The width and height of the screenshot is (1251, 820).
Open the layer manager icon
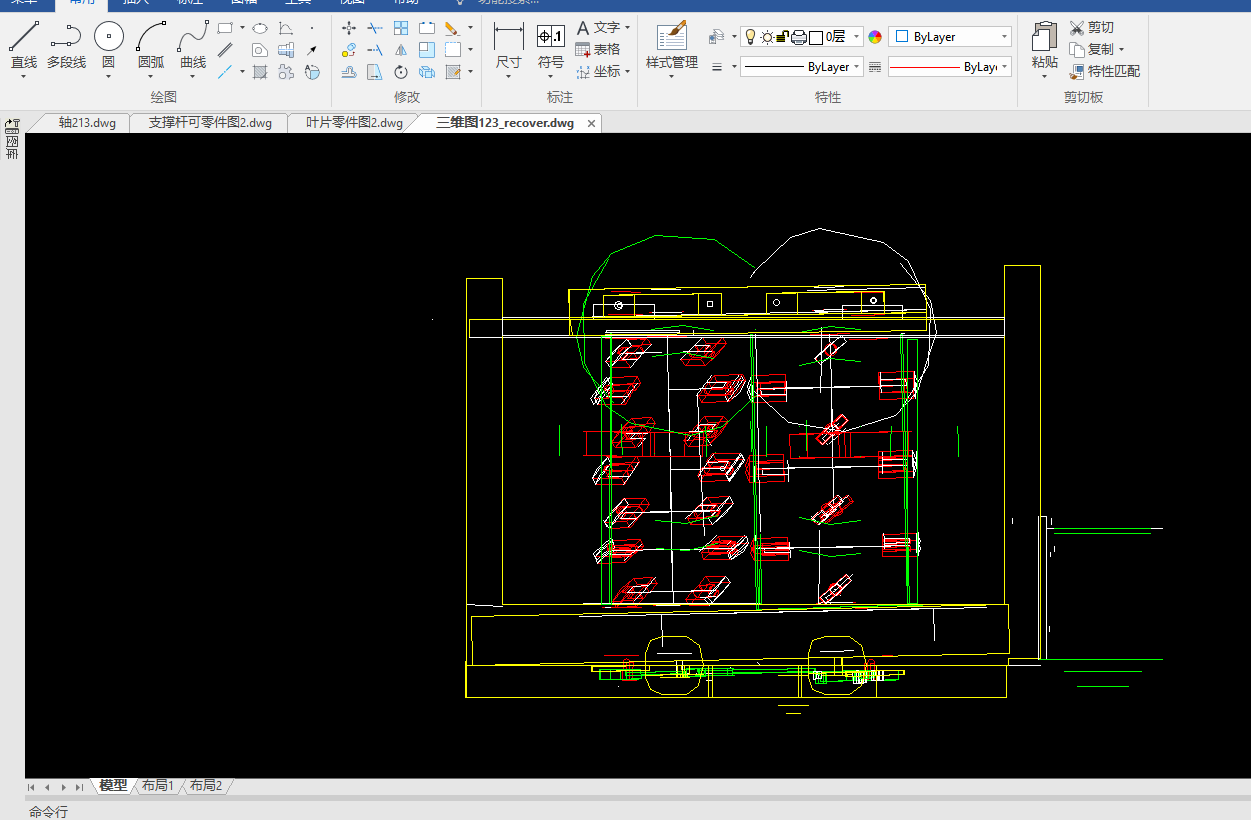tap(716, 37)
